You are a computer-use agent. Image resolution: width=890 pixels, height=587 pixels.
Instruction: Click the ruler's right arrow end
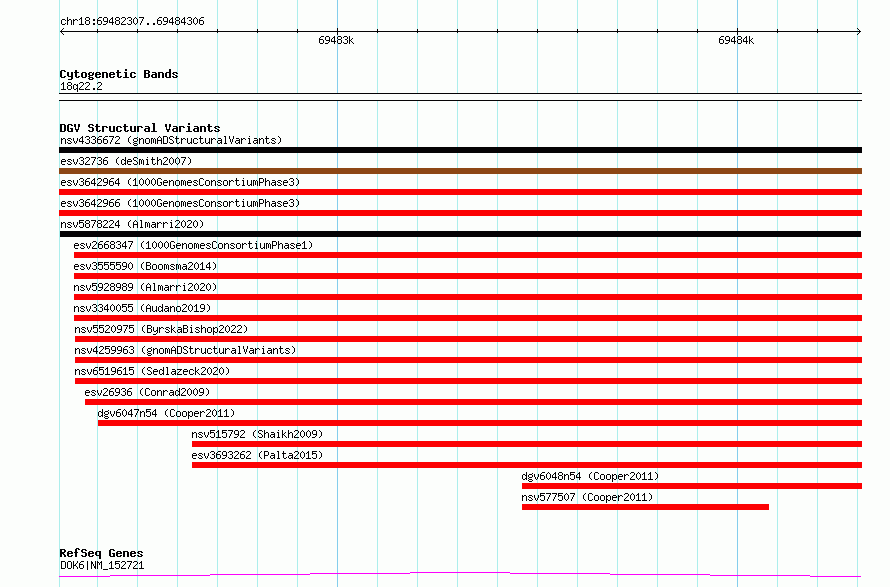coord(859,32)
